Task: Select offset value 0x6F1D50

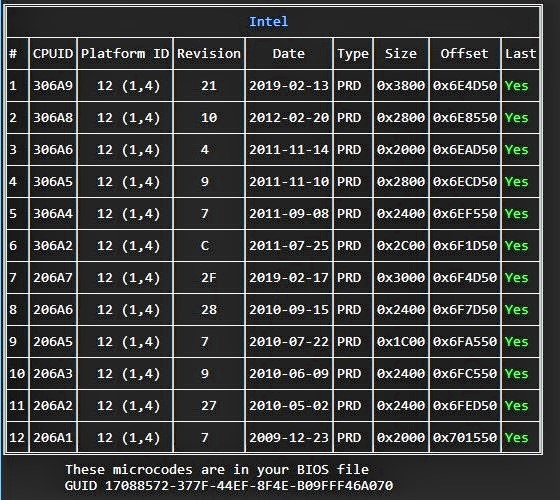Action: click(465, 246)
